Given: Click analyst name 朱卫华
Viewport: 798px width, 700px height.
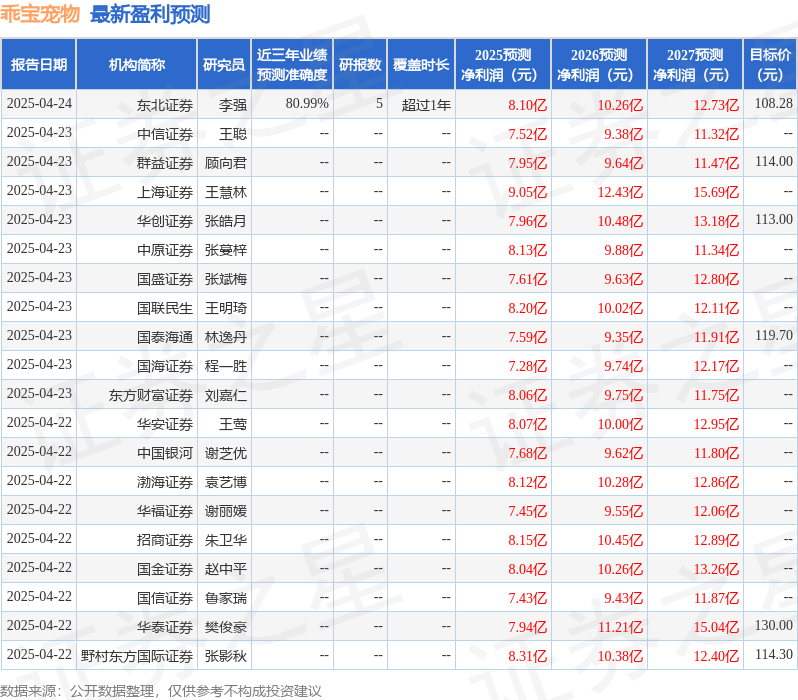Looking at the screenshot, I should 226,541.
